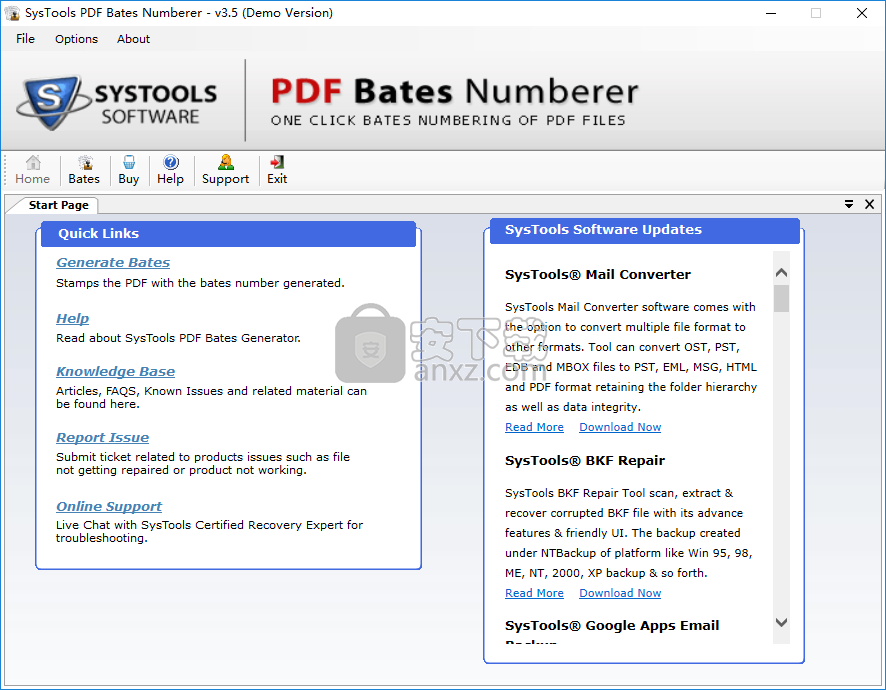This screenshot has width=886, height=690.
Task: Click the SysTools® Mail Converter heading
Action: (597, 275)
